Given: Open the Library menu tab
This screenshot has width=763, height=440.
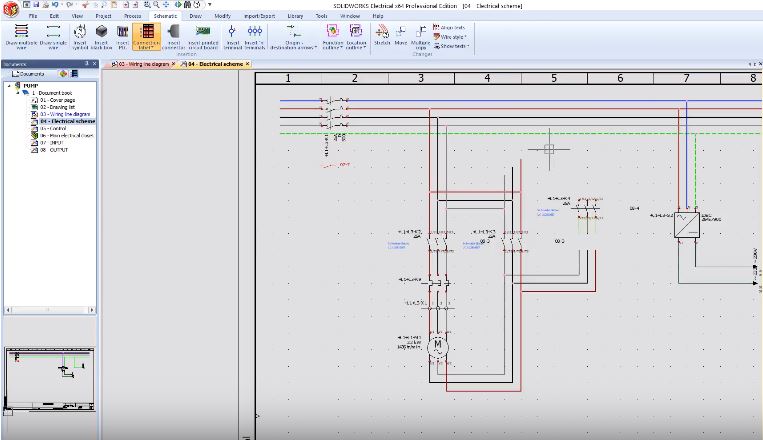Looking at the screenshot, I should [x=295, y=16].
